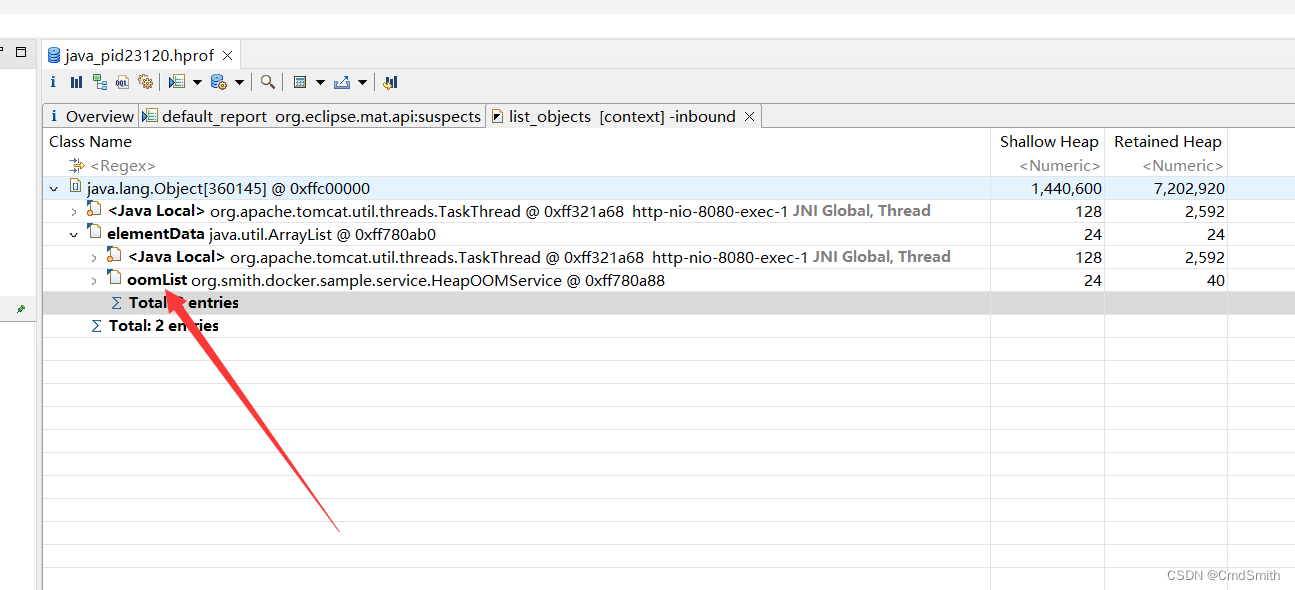Create a histogram from the toolbar

[76, 82]
